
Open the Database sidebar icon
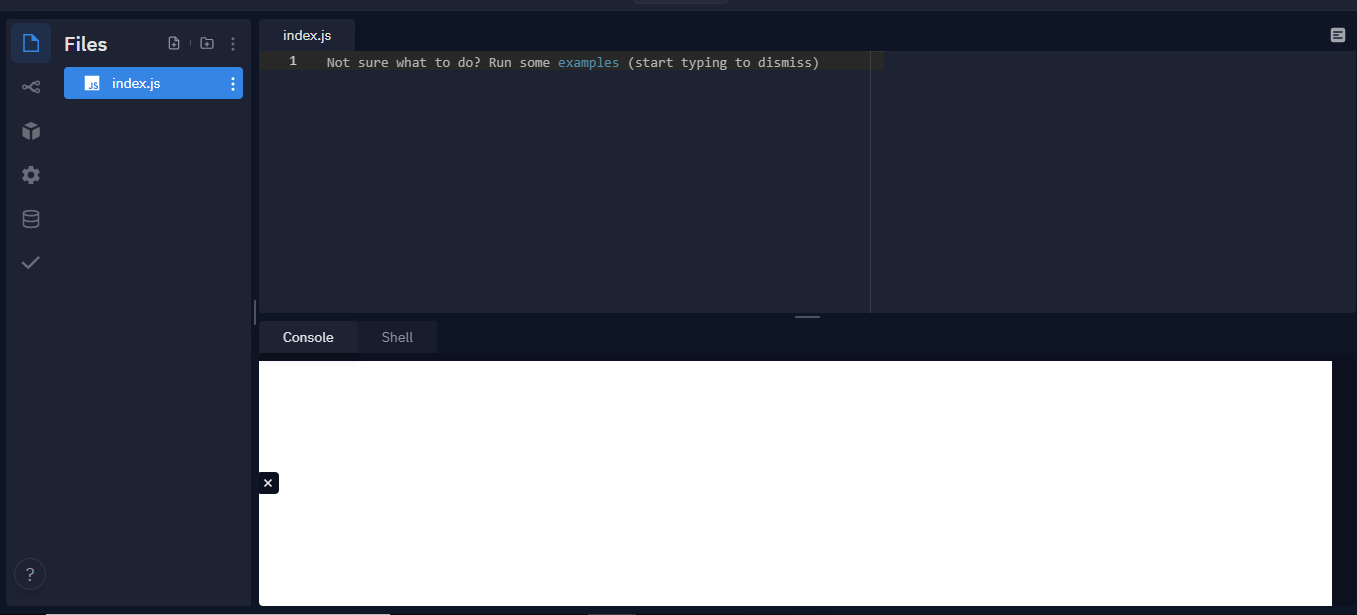coord(31,219)
